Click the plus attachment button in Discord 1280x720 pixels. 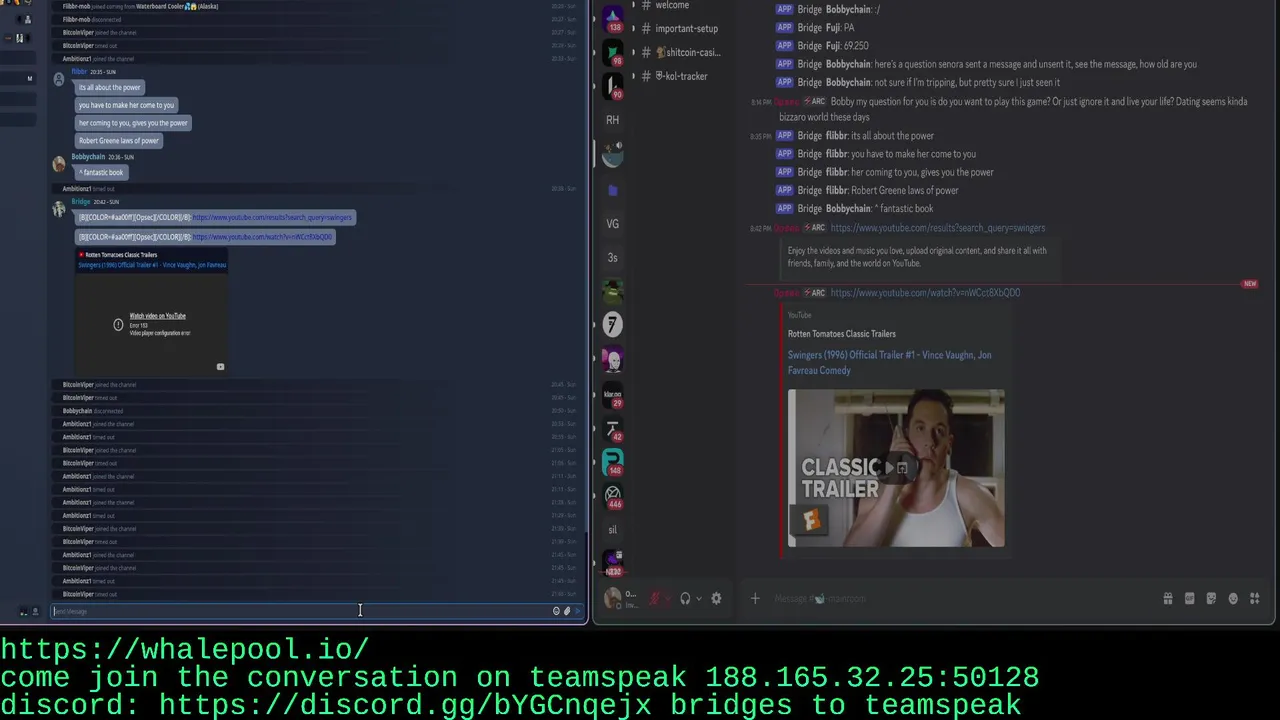pos(755,599)
